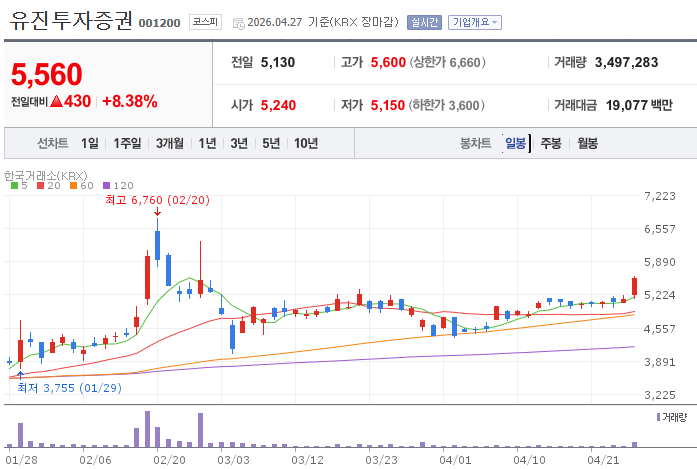Select the 5년 line chart tab
This screenshot has height=469, width=697.
pos(271,143)
